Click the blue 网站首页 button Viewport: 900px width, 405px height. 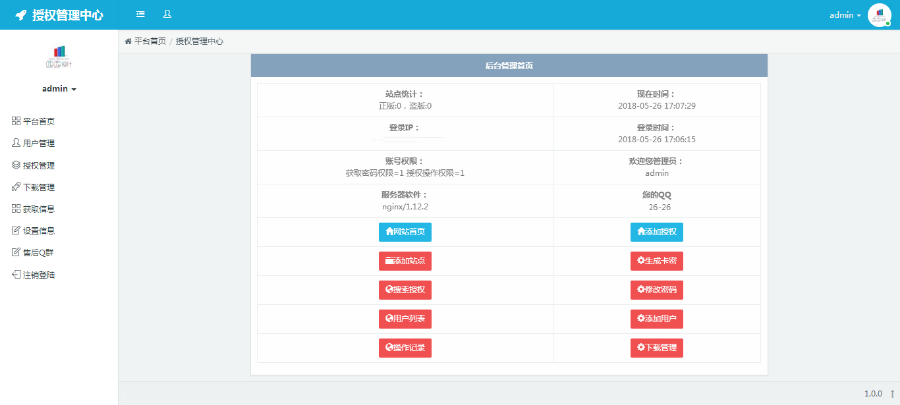[405, 232]
